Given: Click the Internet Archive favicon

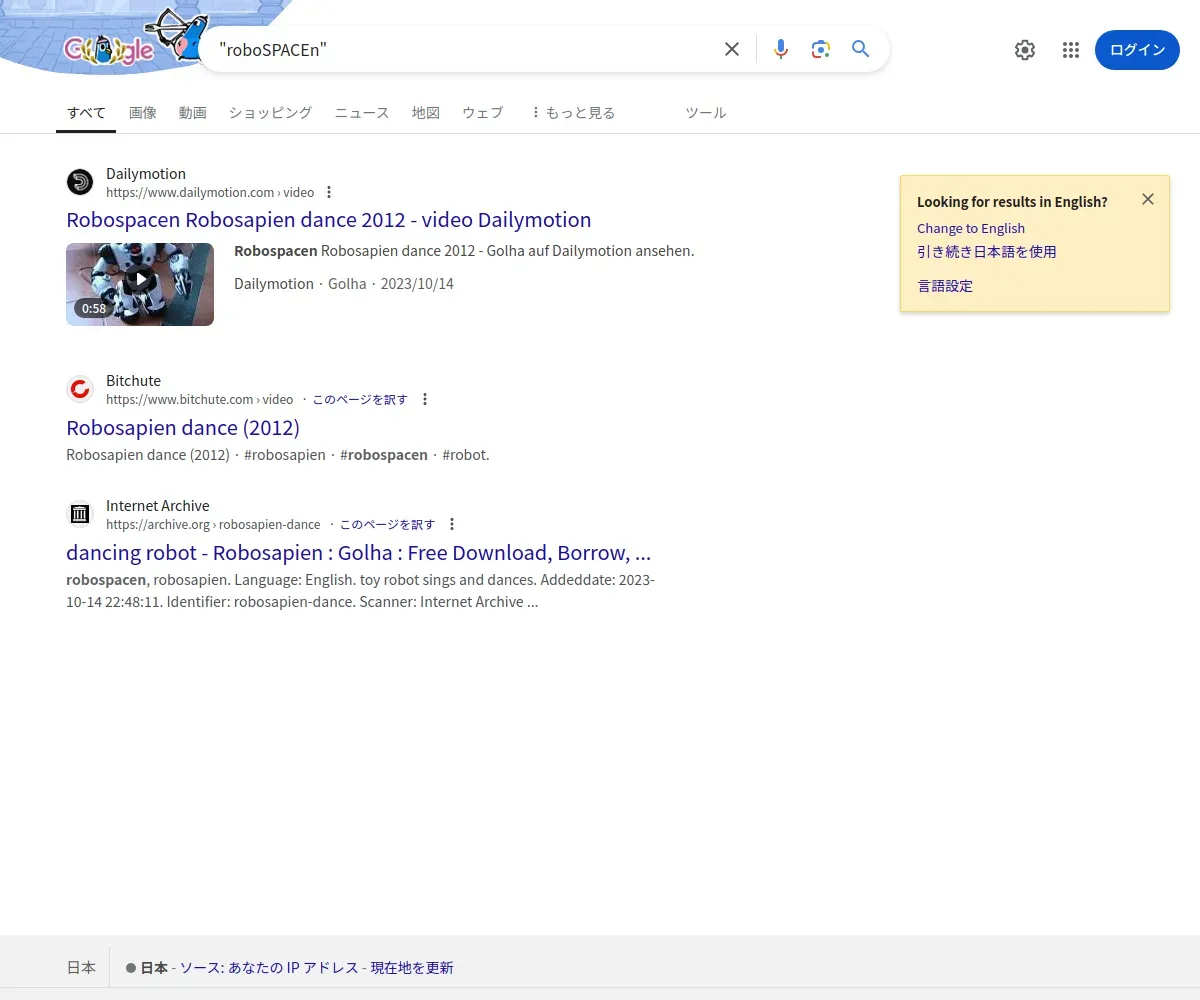Looking at the screenshot, I should (x=80, y=514).
